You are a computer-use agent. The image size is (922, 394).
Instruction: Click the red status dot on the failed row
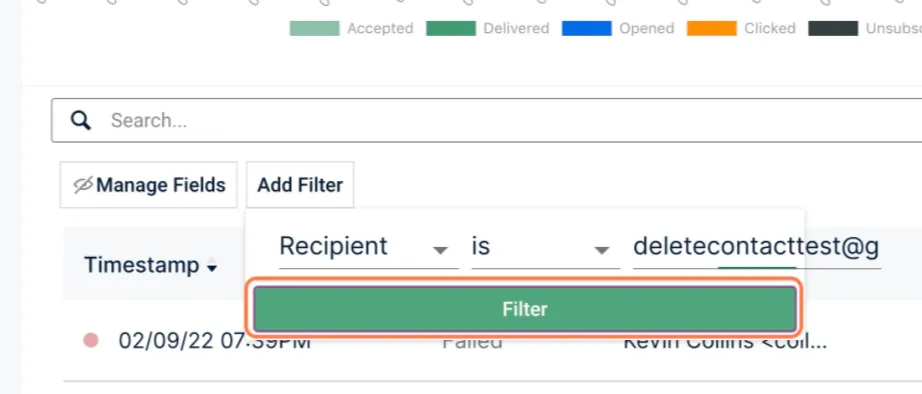point(91,340)
